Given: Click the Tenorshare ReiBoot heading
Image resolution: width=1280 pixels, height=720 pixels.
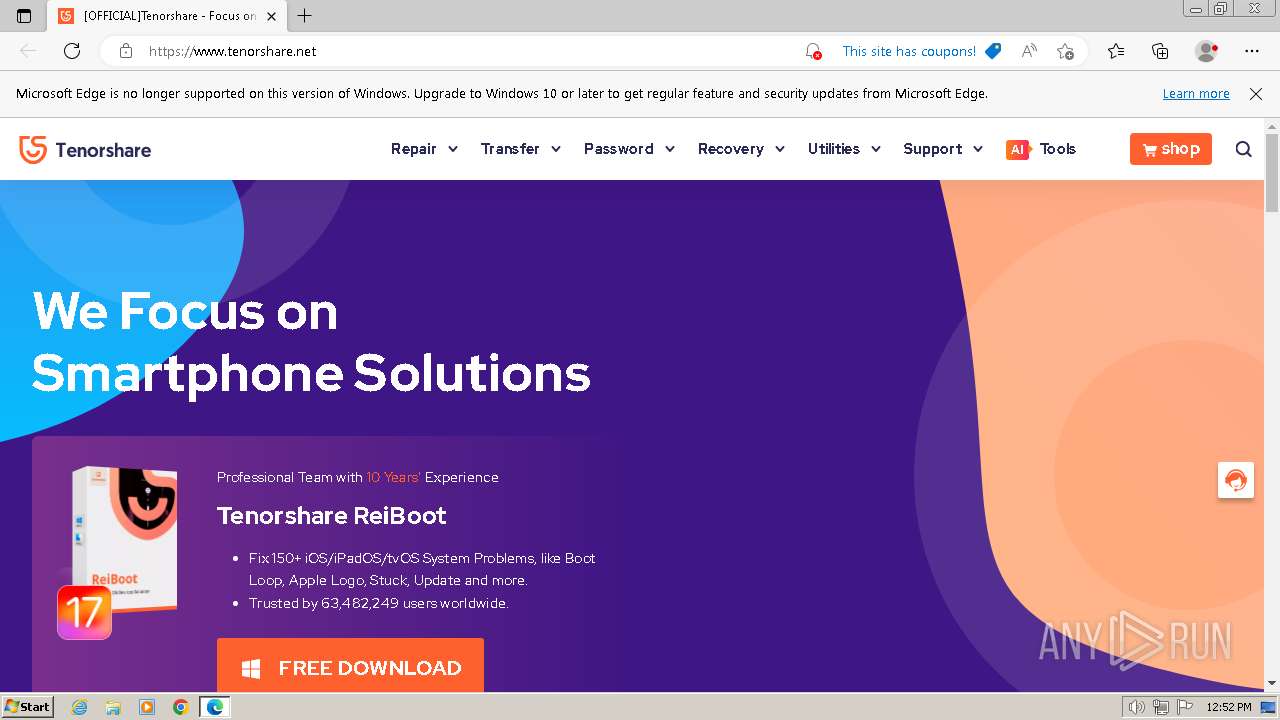Looking at the screenshot, I should [x=331, y=516].
